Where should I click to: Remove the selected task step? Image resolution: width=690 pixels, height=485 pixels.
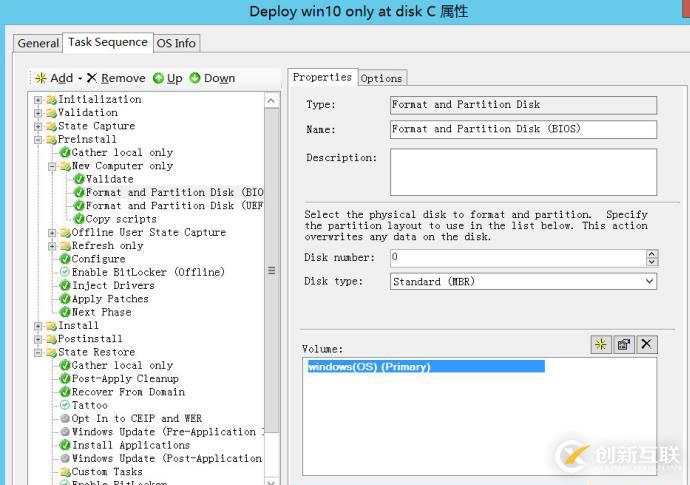click(x=116, y=78)
